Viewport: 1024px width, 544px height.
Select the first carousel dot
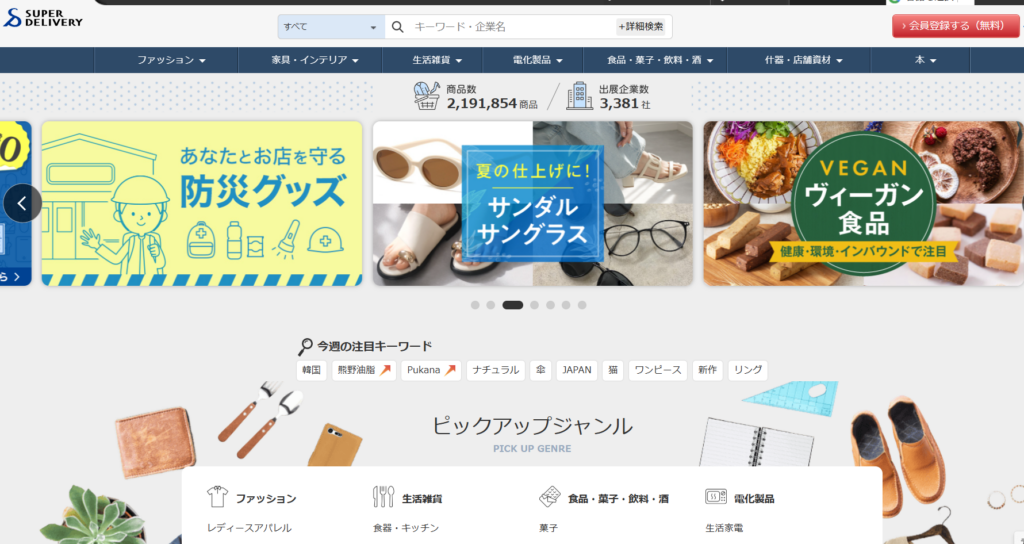[x=475, y=305]
